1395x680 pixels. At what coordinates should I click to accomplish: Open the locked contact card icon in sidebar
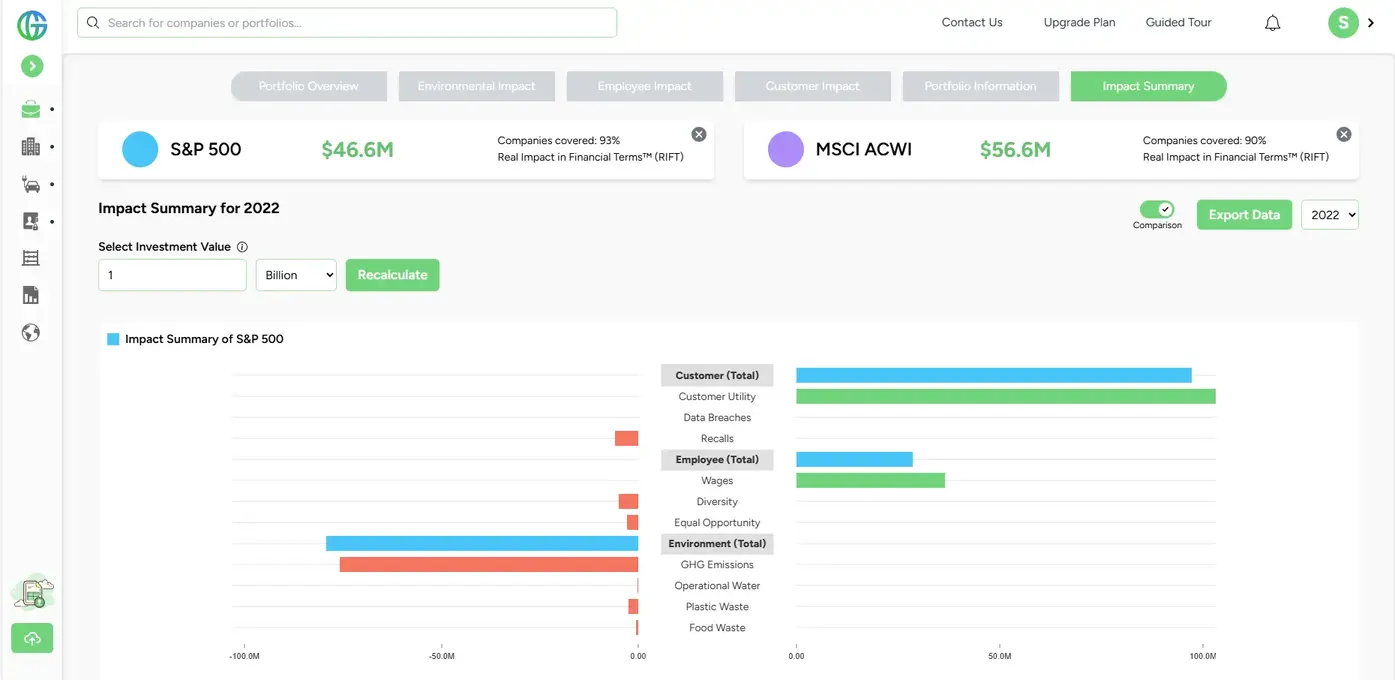(x=31, y=221)
